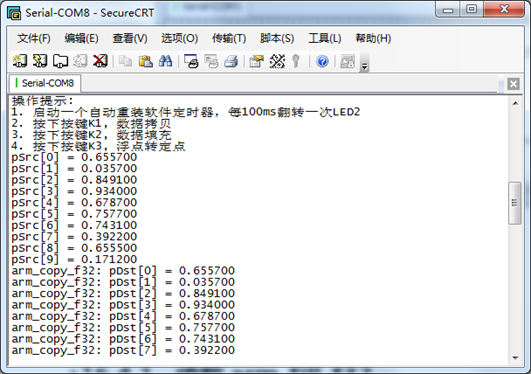
Task: Click the Print Selection toolbar icon
Action: (211, 61)
